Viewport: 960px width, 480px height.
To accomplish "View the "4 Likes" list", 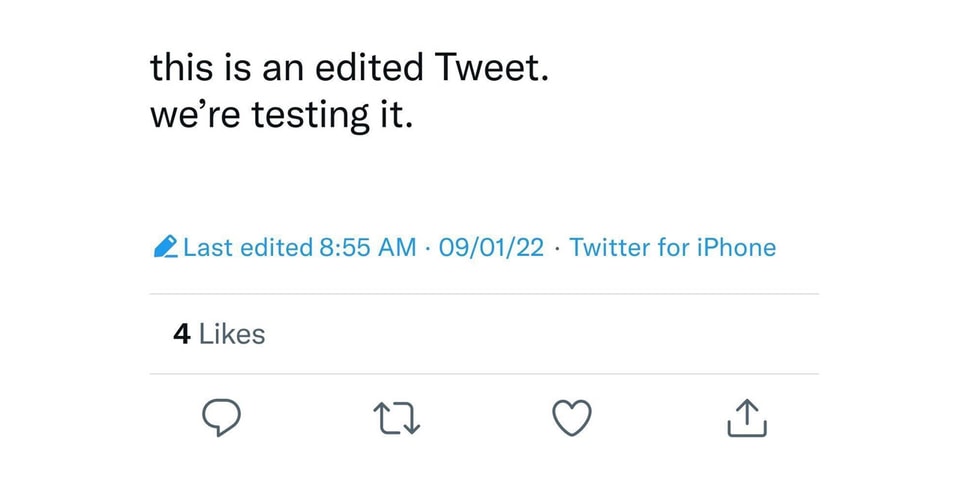I will tap(219, 334).
